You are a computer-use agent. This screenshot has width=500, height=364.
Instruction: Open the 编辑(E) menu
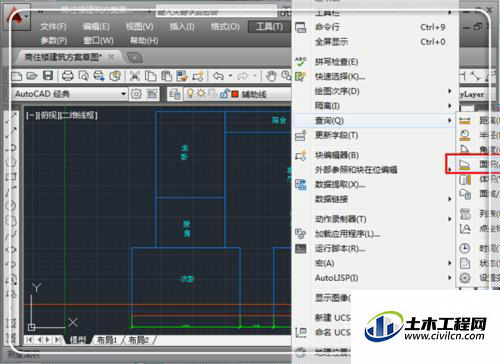96,27
